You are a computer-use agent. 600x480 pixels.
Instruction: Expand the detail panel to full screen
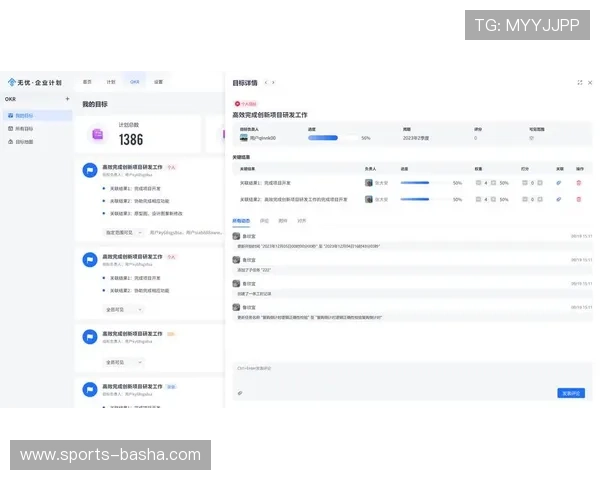point(580,82)
